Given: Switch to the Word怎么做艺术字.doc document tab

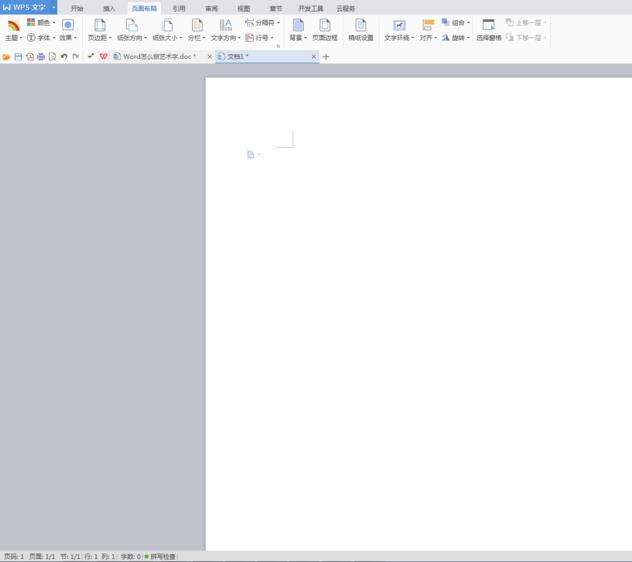Looking at the screenshot, I should (158, 57).
